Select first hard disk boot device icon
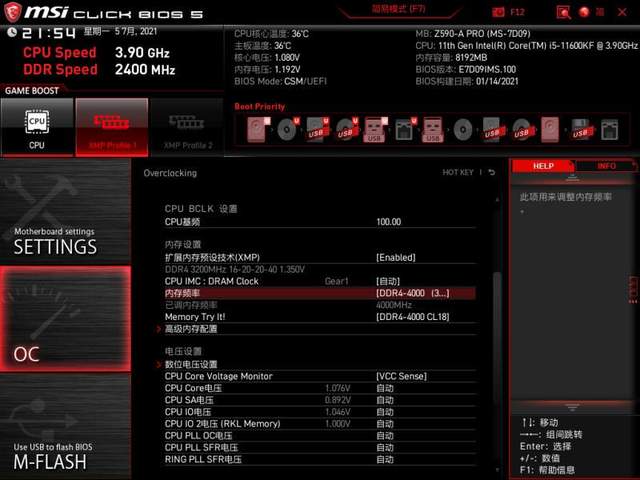640x480 pixels. [x=258, y=130]
